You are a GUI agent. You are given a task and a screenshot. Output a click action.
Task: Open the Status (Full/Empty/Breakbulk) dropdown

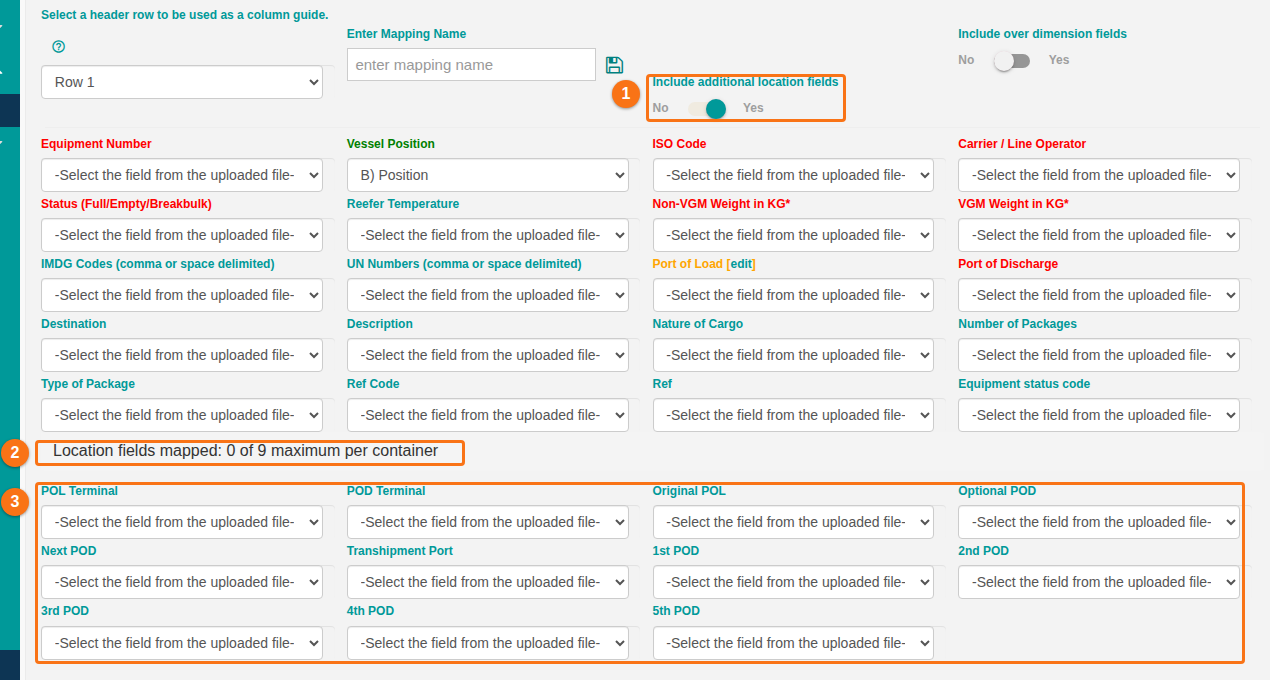coord(182,235)
